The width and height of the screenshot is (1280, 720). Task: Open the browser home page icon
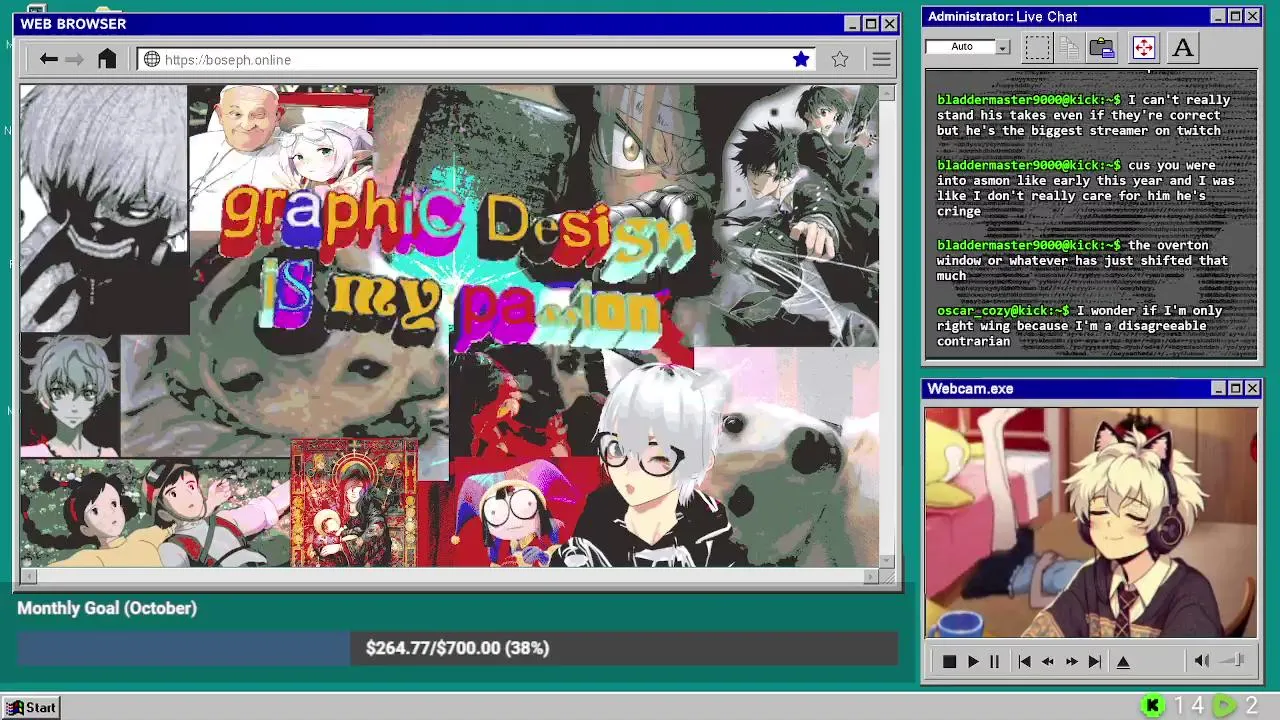[x=107, y=59]
